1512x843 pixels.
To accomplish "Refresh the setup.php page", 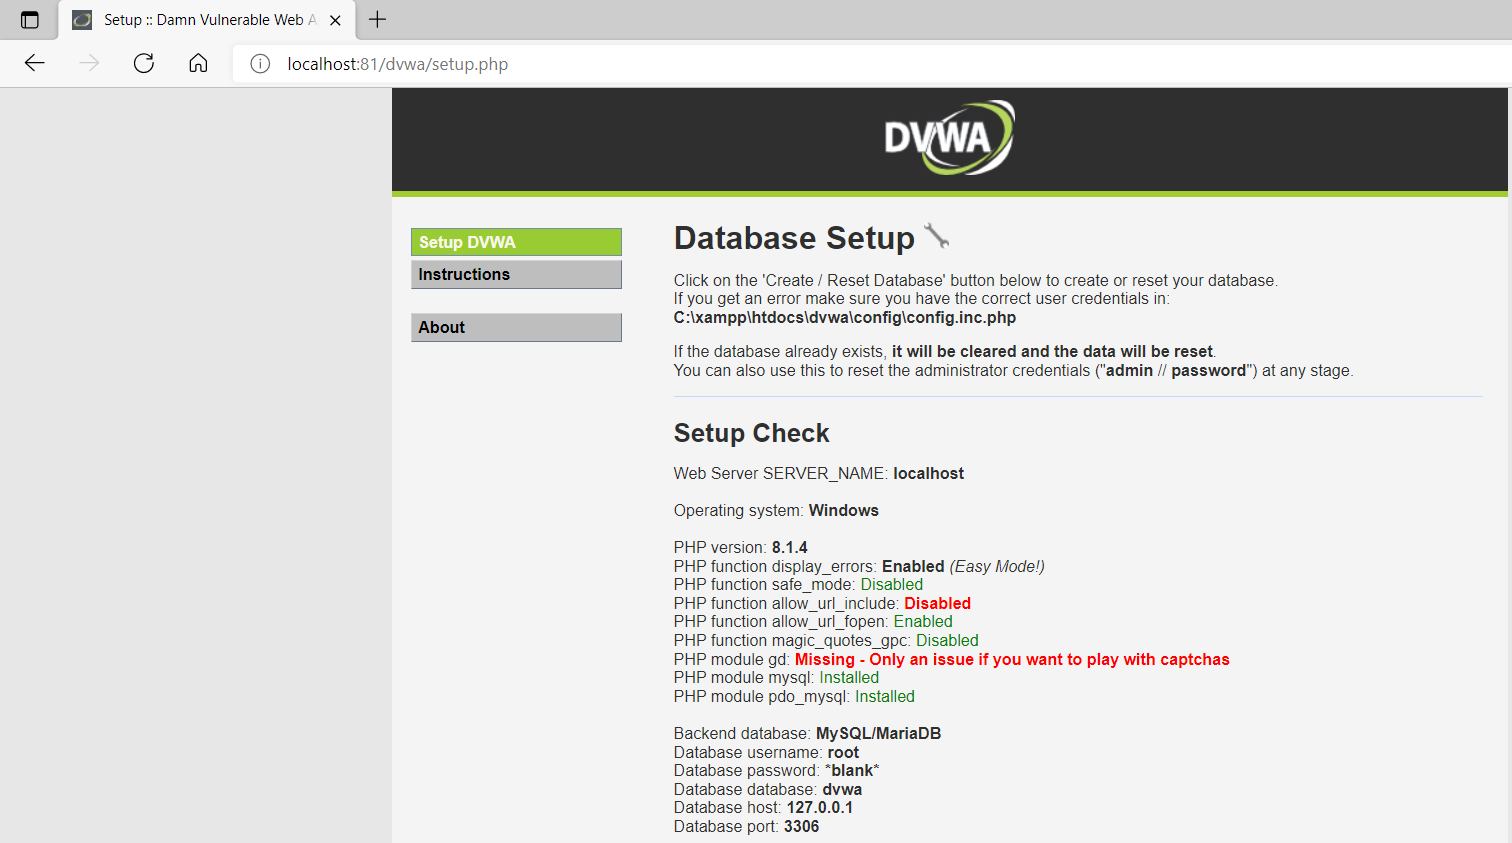I will click(x=143, y=63).
